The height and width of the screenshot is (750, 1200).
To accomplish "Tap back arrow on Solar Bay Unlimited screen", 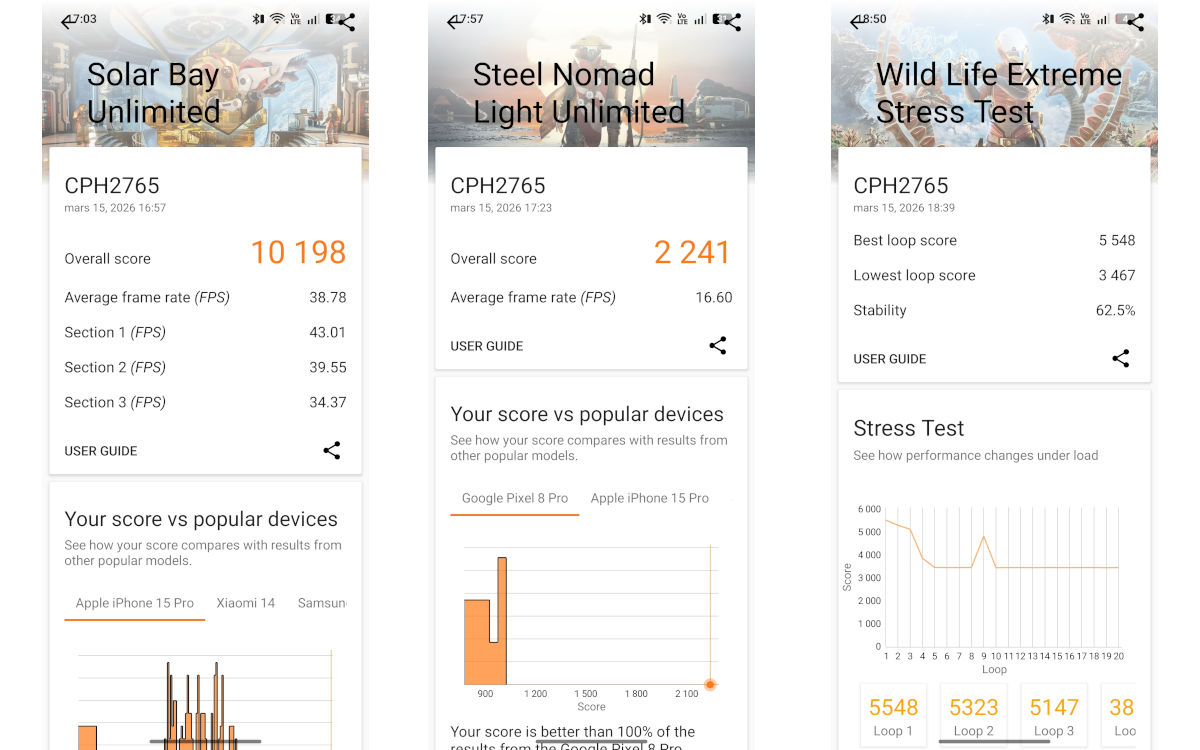I will point(67,22).
